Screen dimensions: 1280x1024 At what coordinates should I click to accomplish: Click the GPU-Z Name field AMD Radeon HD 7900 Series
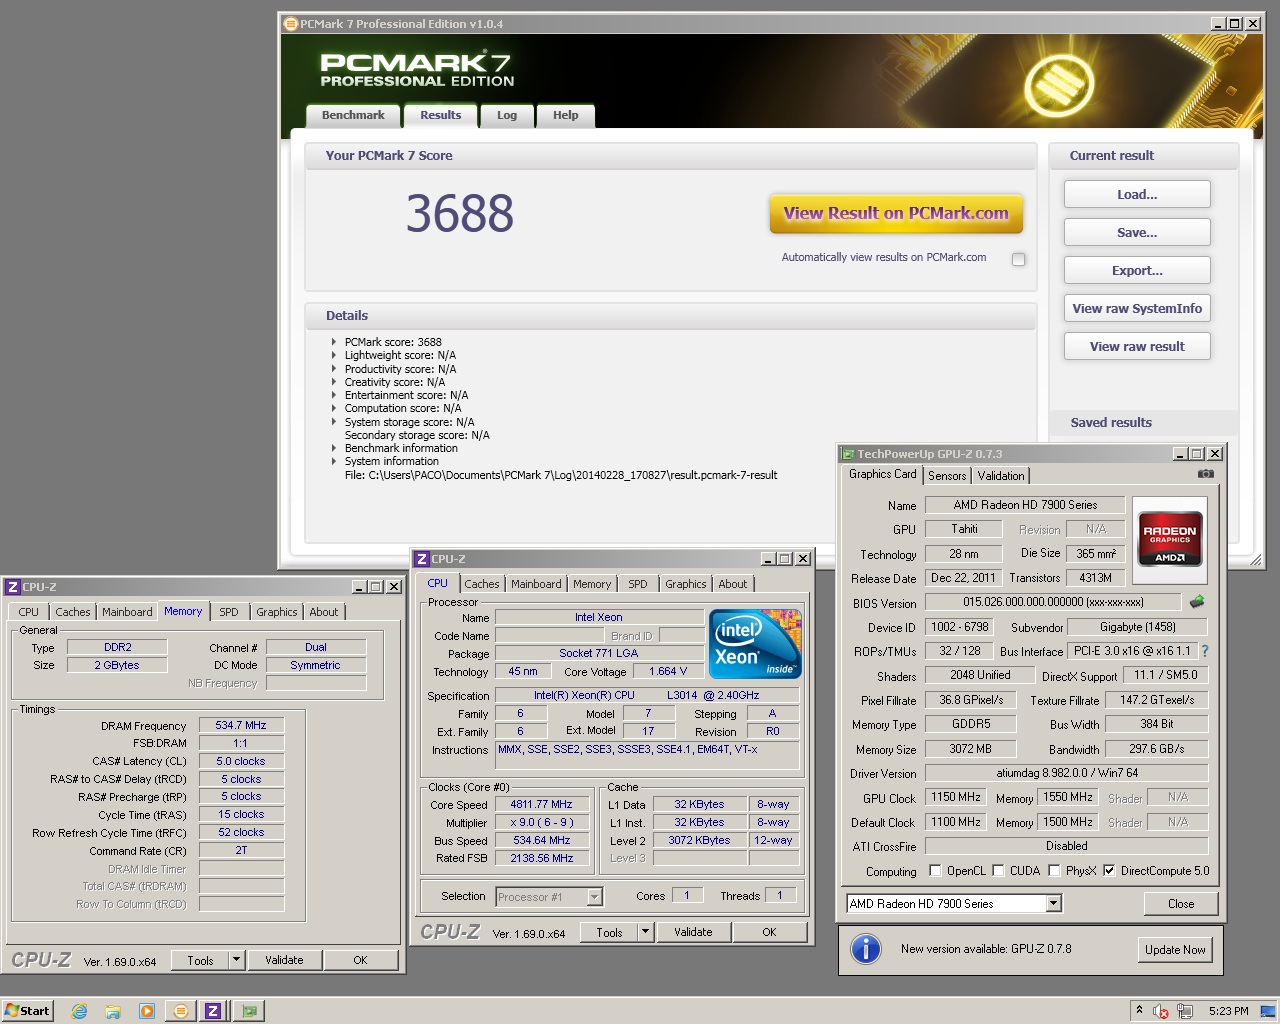pos(1025,505)
